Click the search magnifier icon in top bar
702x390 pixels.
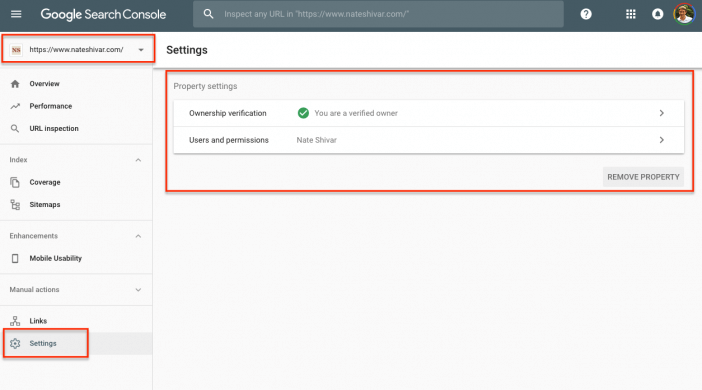click(x=208, y=14)
